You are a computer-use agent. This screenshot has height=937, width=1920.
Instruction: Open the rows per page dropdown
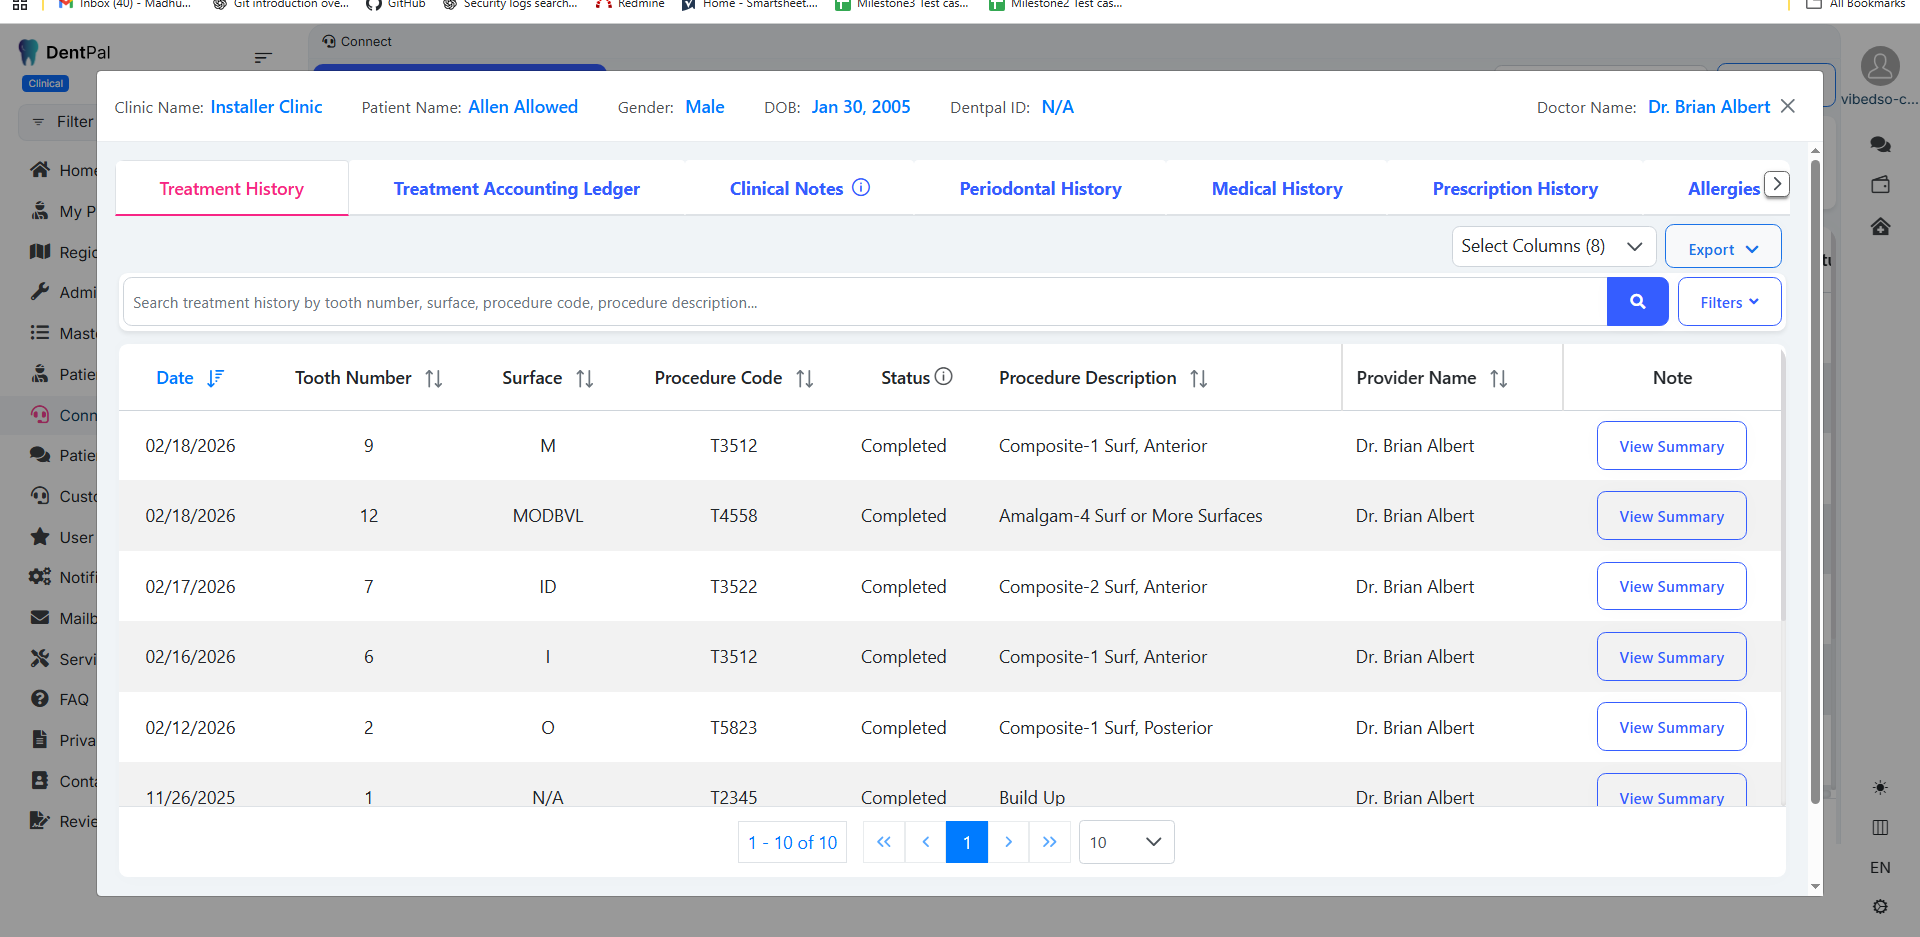click(x=1126, y=842)
